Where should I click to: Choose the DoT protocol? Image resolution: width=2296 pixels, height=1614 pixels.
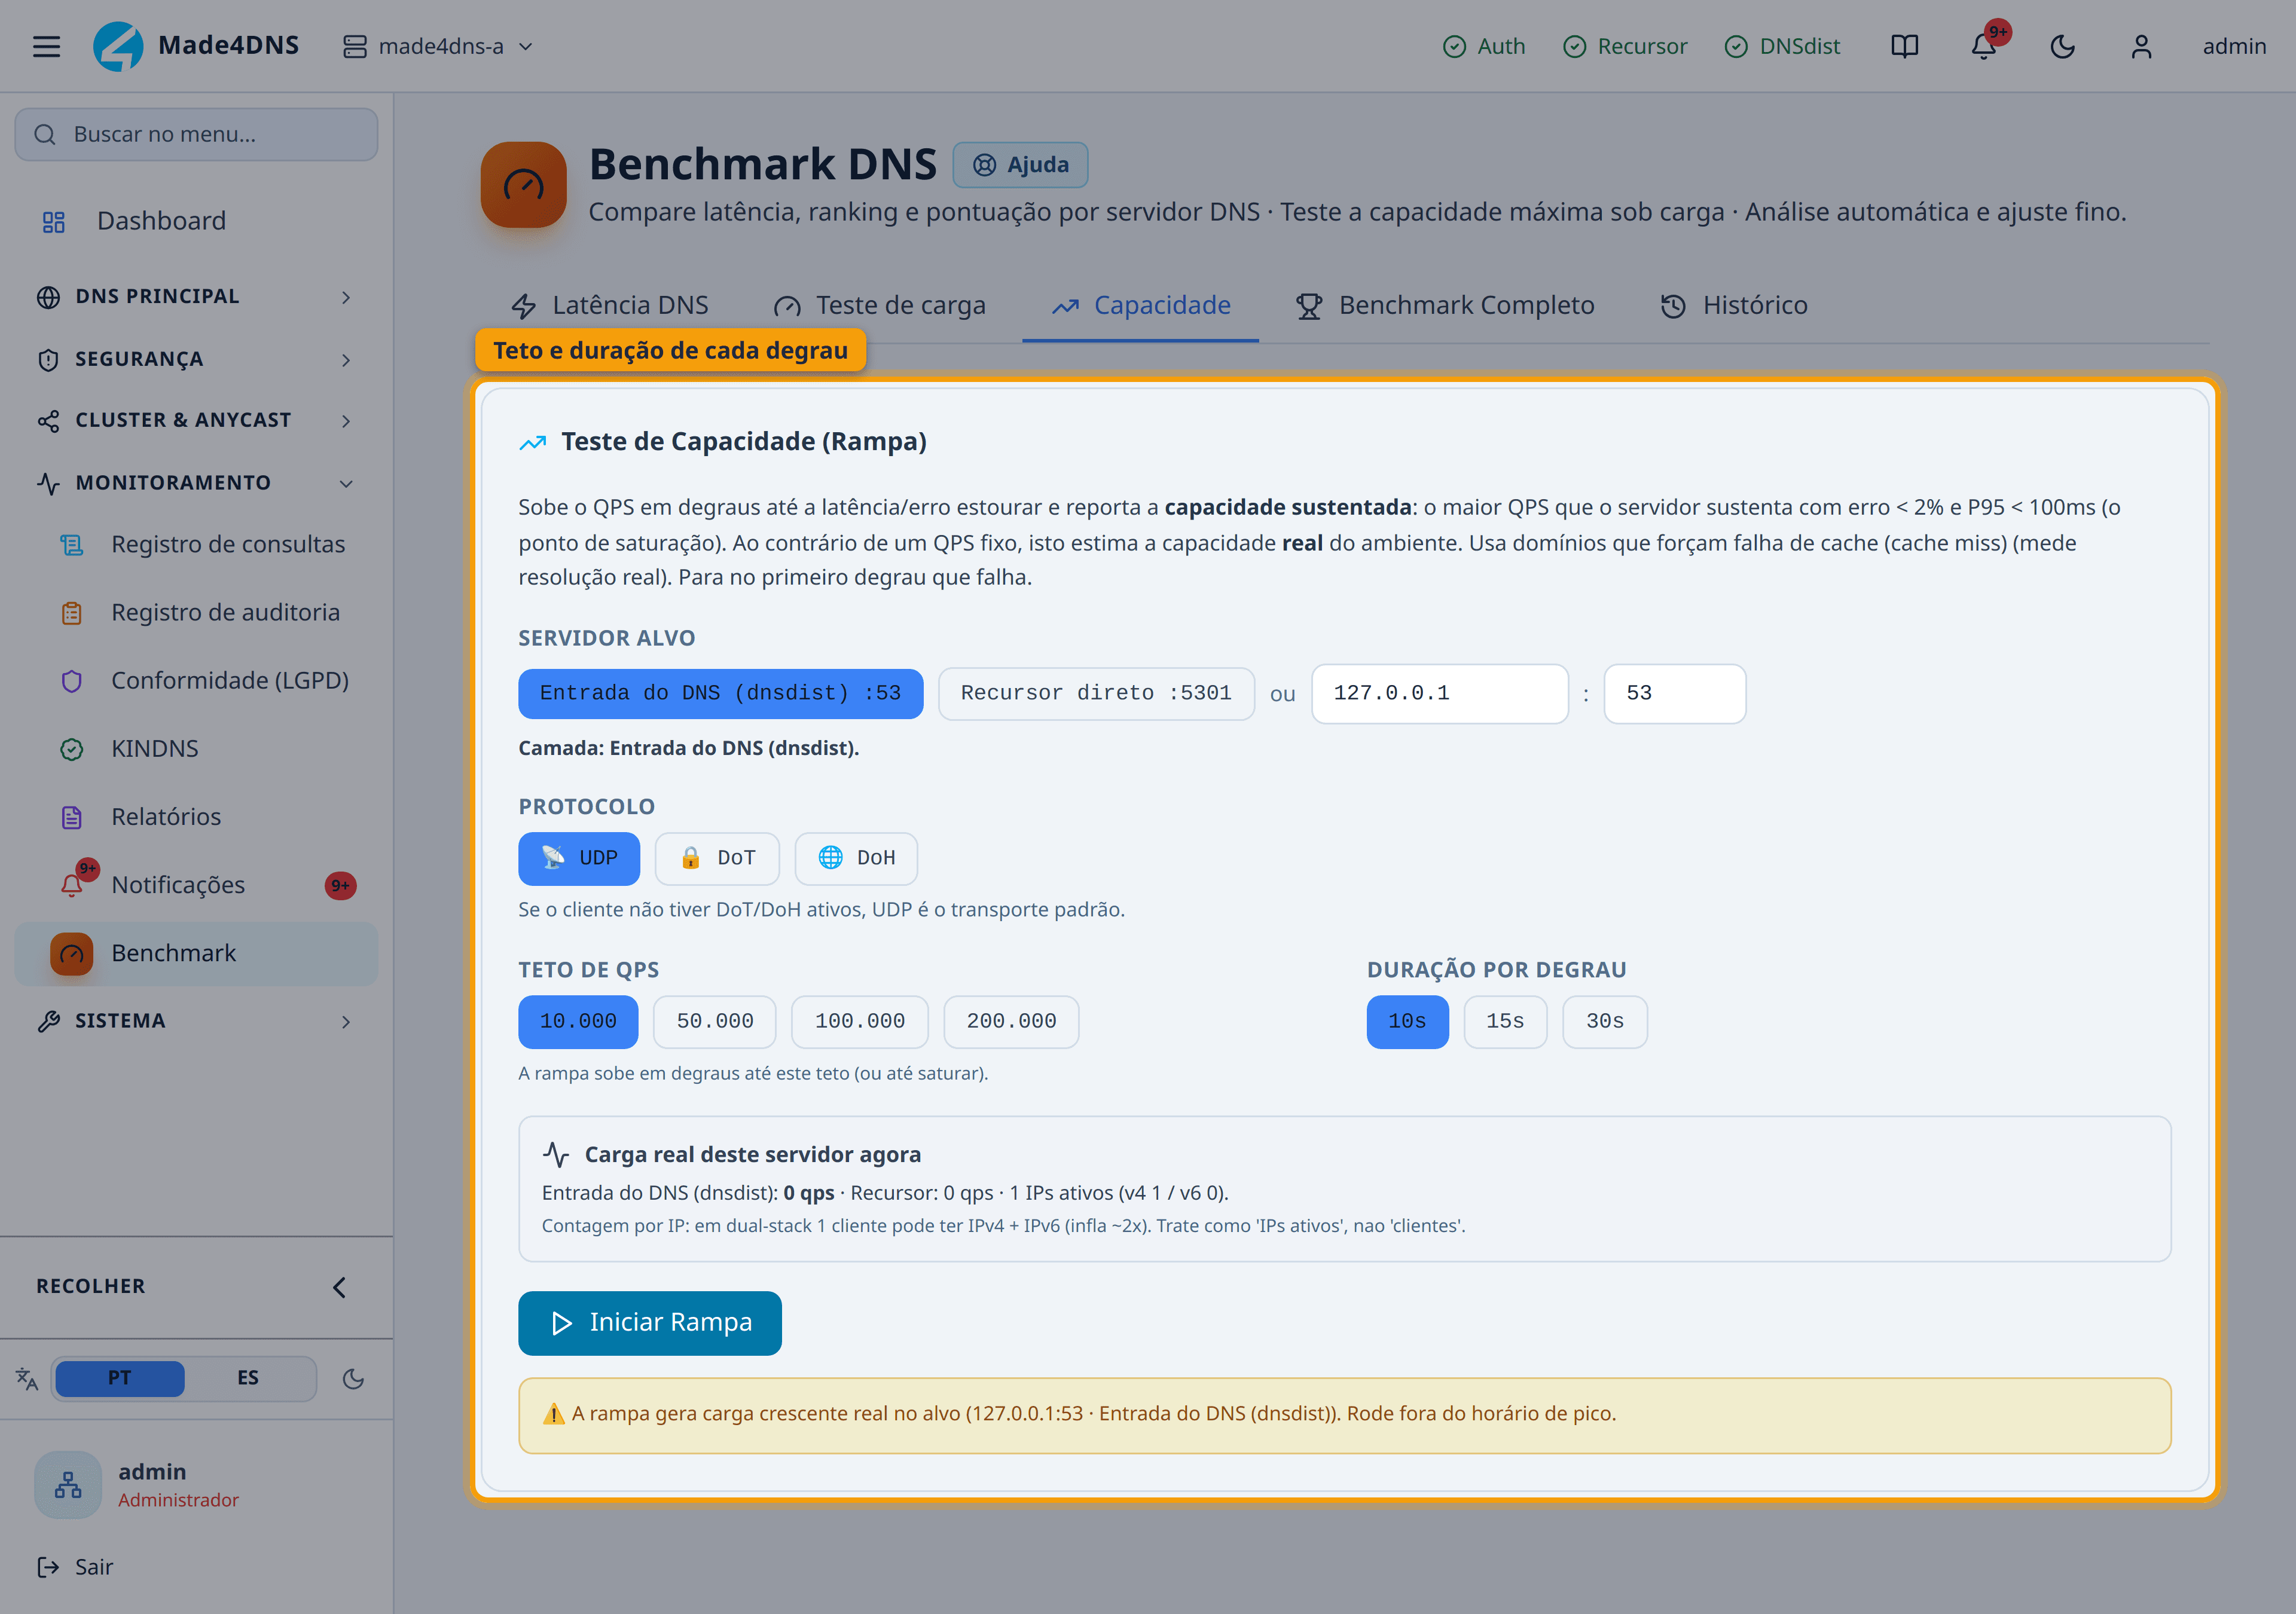(x=717, y=858)
